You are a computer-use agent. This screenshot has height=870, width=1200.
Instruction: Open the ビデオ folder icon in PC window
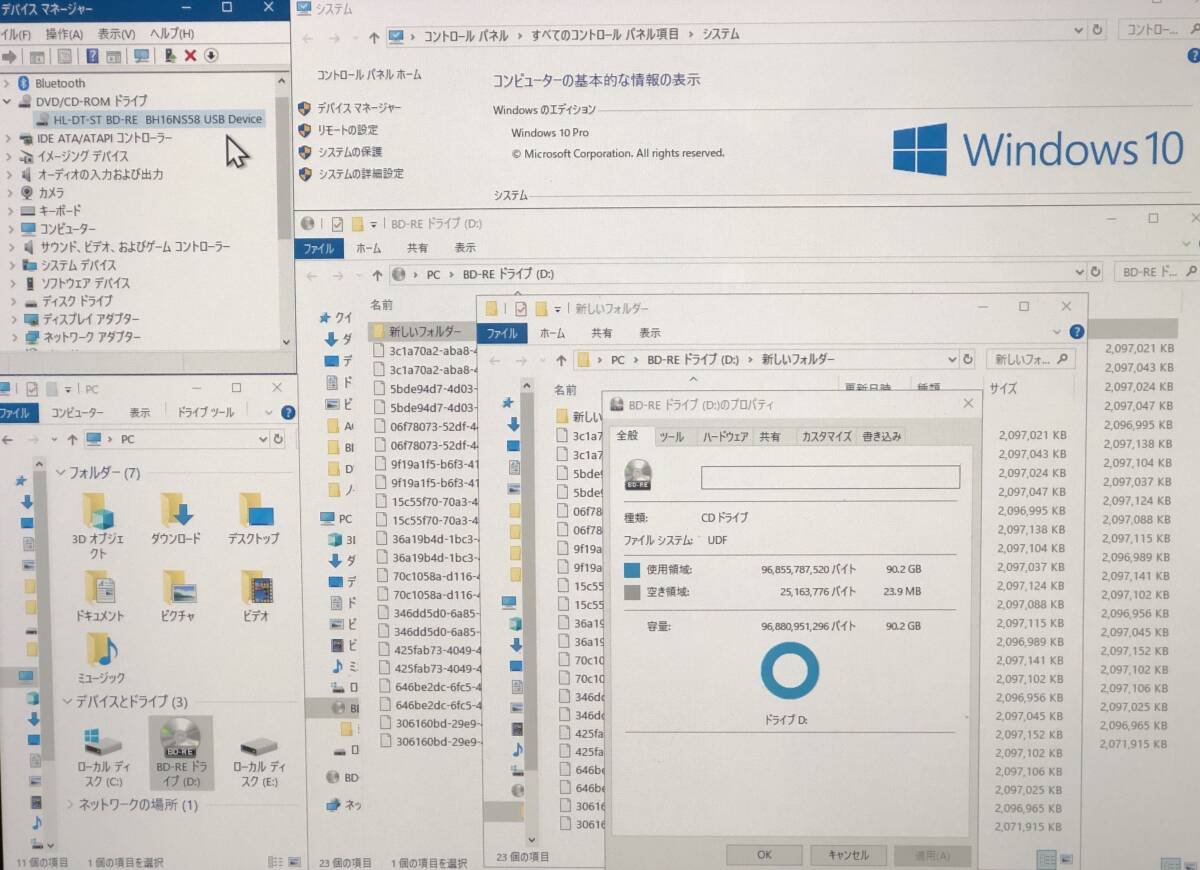point(256,588)
